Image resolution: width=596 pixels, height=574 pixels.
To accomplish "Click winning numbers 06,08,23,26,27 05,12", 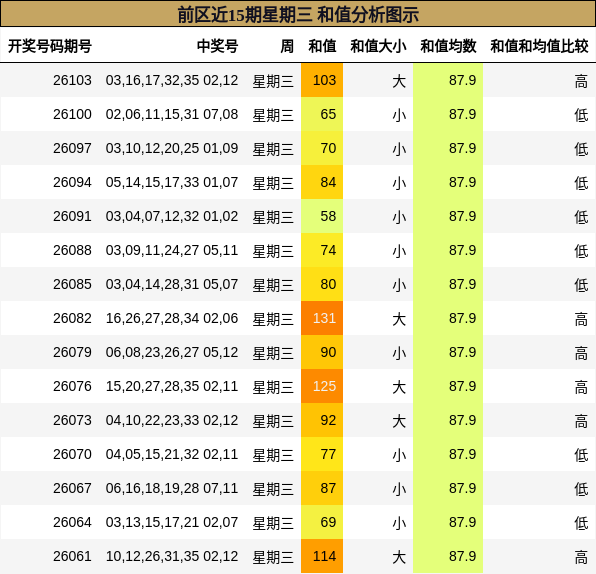I will pos(172,352).
